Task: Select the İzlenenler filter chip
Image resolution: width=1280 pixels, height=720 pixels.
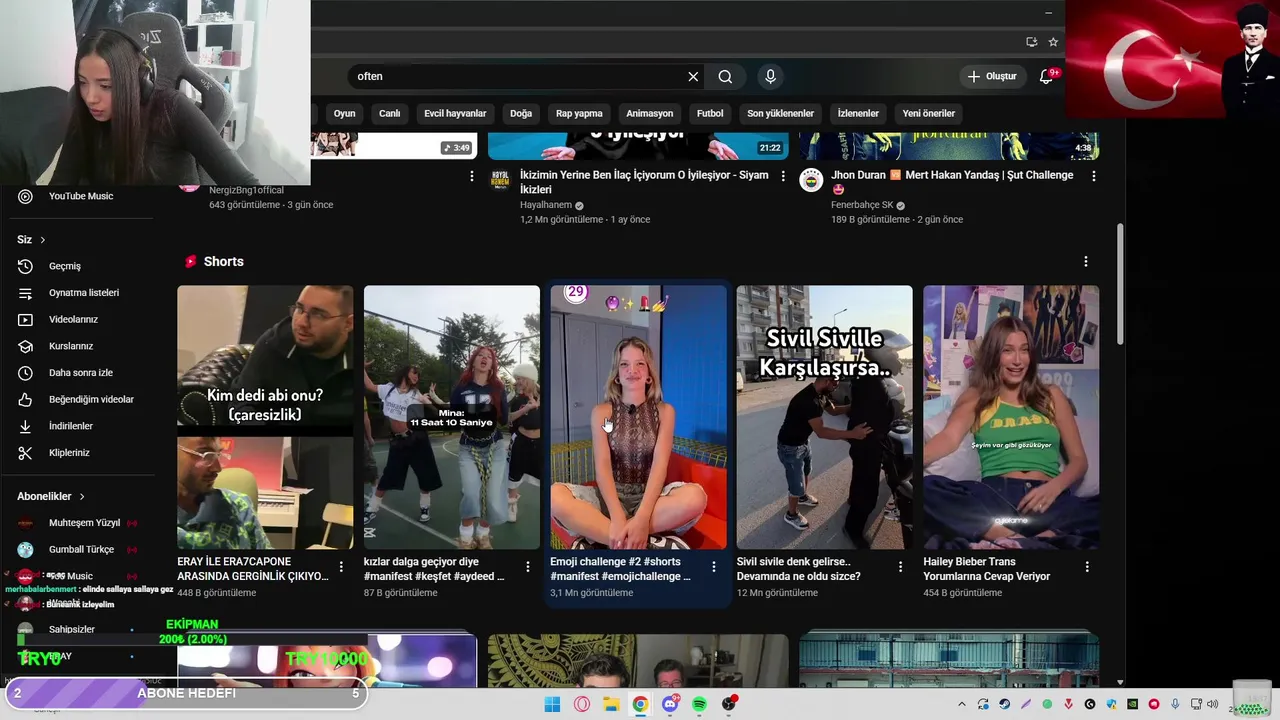Action: click(858, 113)
